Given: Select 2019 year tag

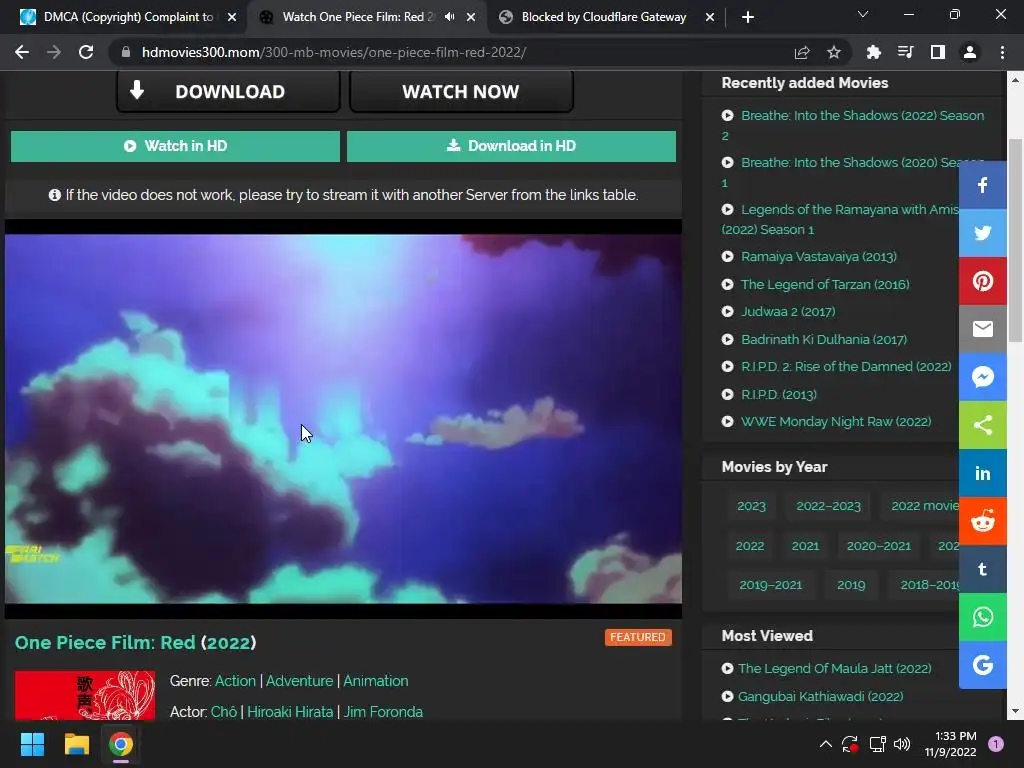Looking at the screenshot, I should point(851,585).
